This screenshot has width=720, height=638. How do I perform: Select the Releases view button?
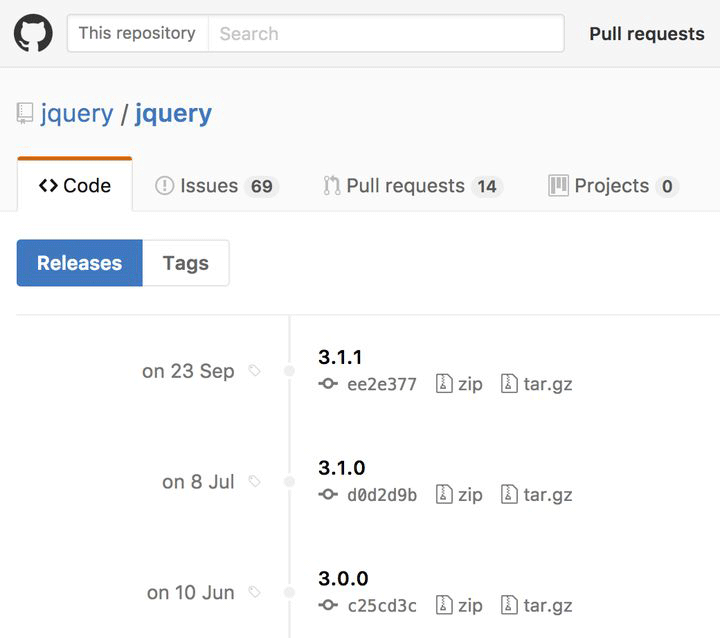[x=80, y=263]
